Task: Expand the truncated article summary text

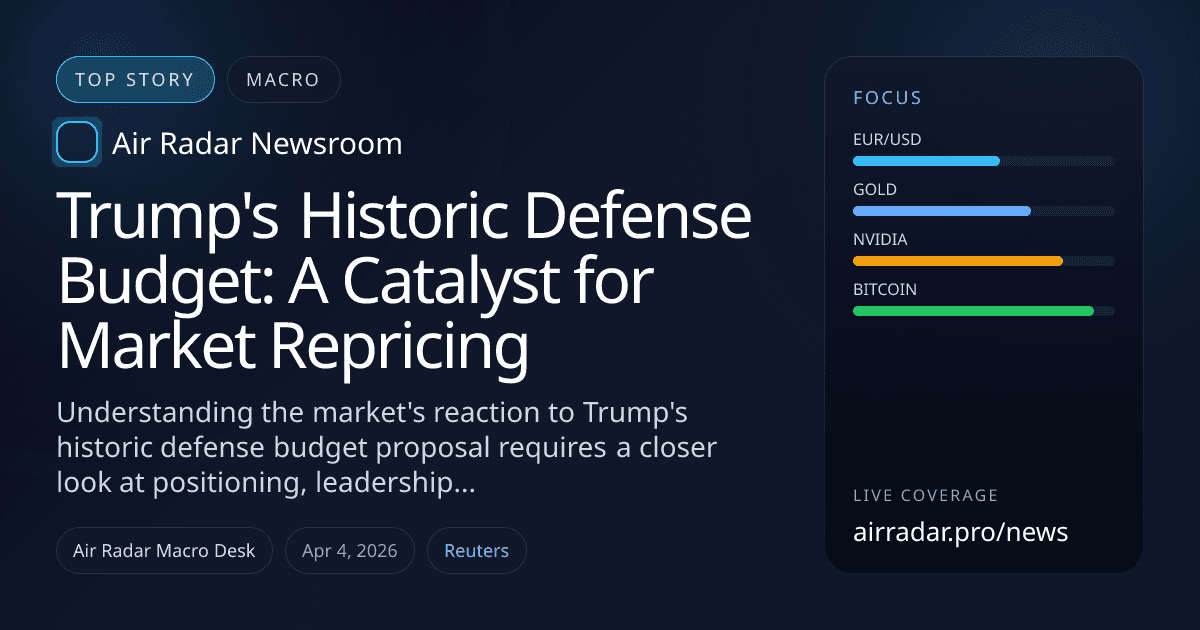Action: 388,447
